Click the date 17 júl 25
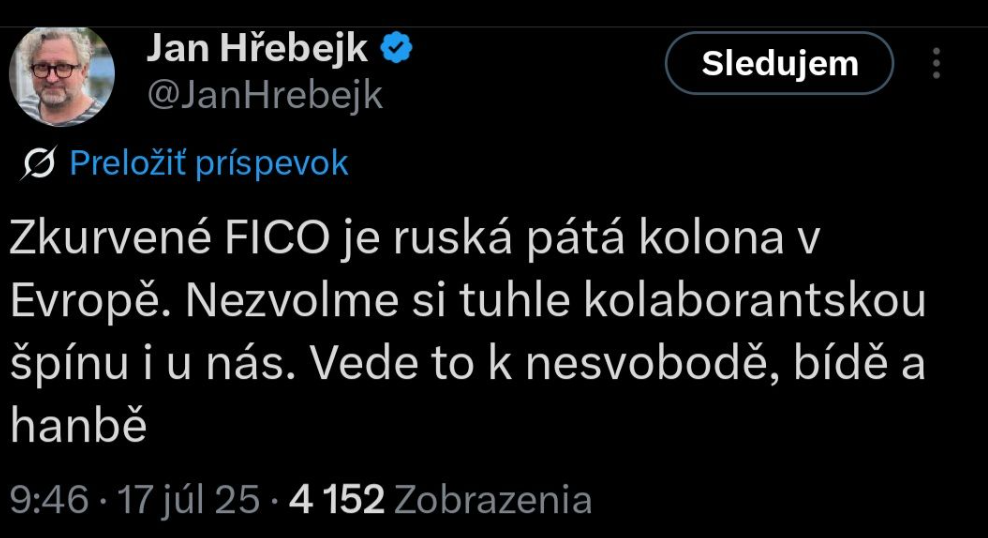The height and width of the screenshot is (538, 988). tap(190, 499)
